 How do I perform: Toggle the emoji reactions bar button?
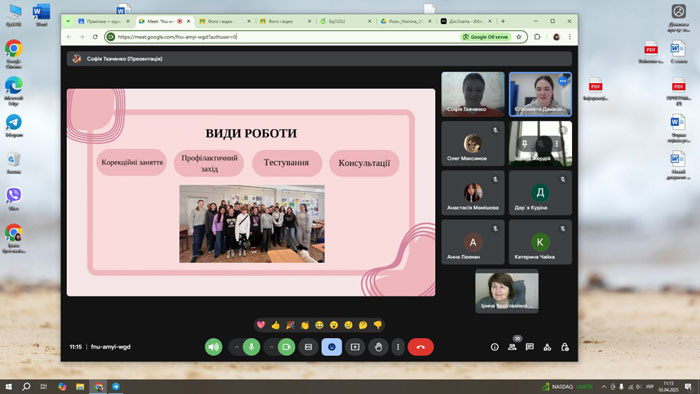click(332, 347)
